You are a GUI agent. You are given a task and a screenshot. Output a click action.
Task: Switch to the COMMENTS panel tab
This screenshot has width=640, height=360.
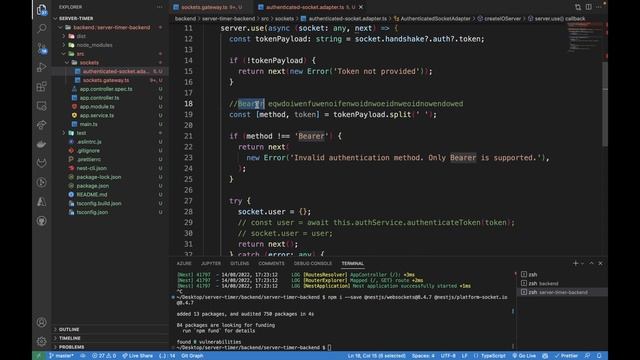[271, 264]
